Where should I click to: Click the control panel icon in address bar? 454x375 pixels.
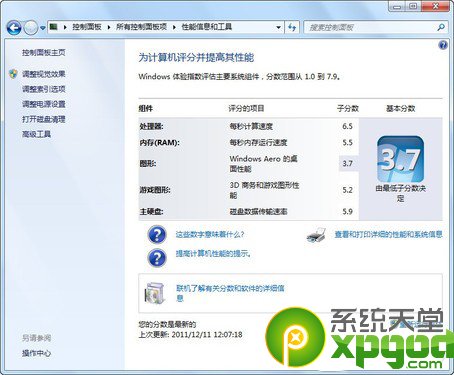(x=54, y=27)
